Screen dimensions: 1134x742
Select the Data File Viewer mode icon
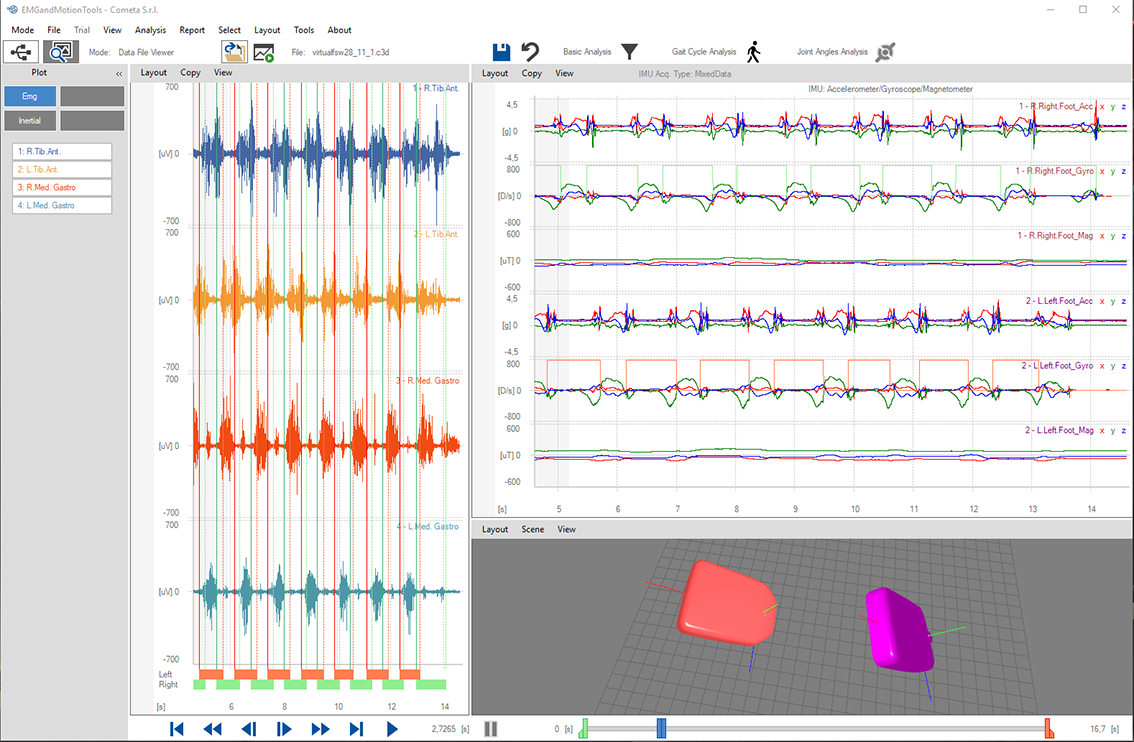pyautogui.click(x=61, y=51)
